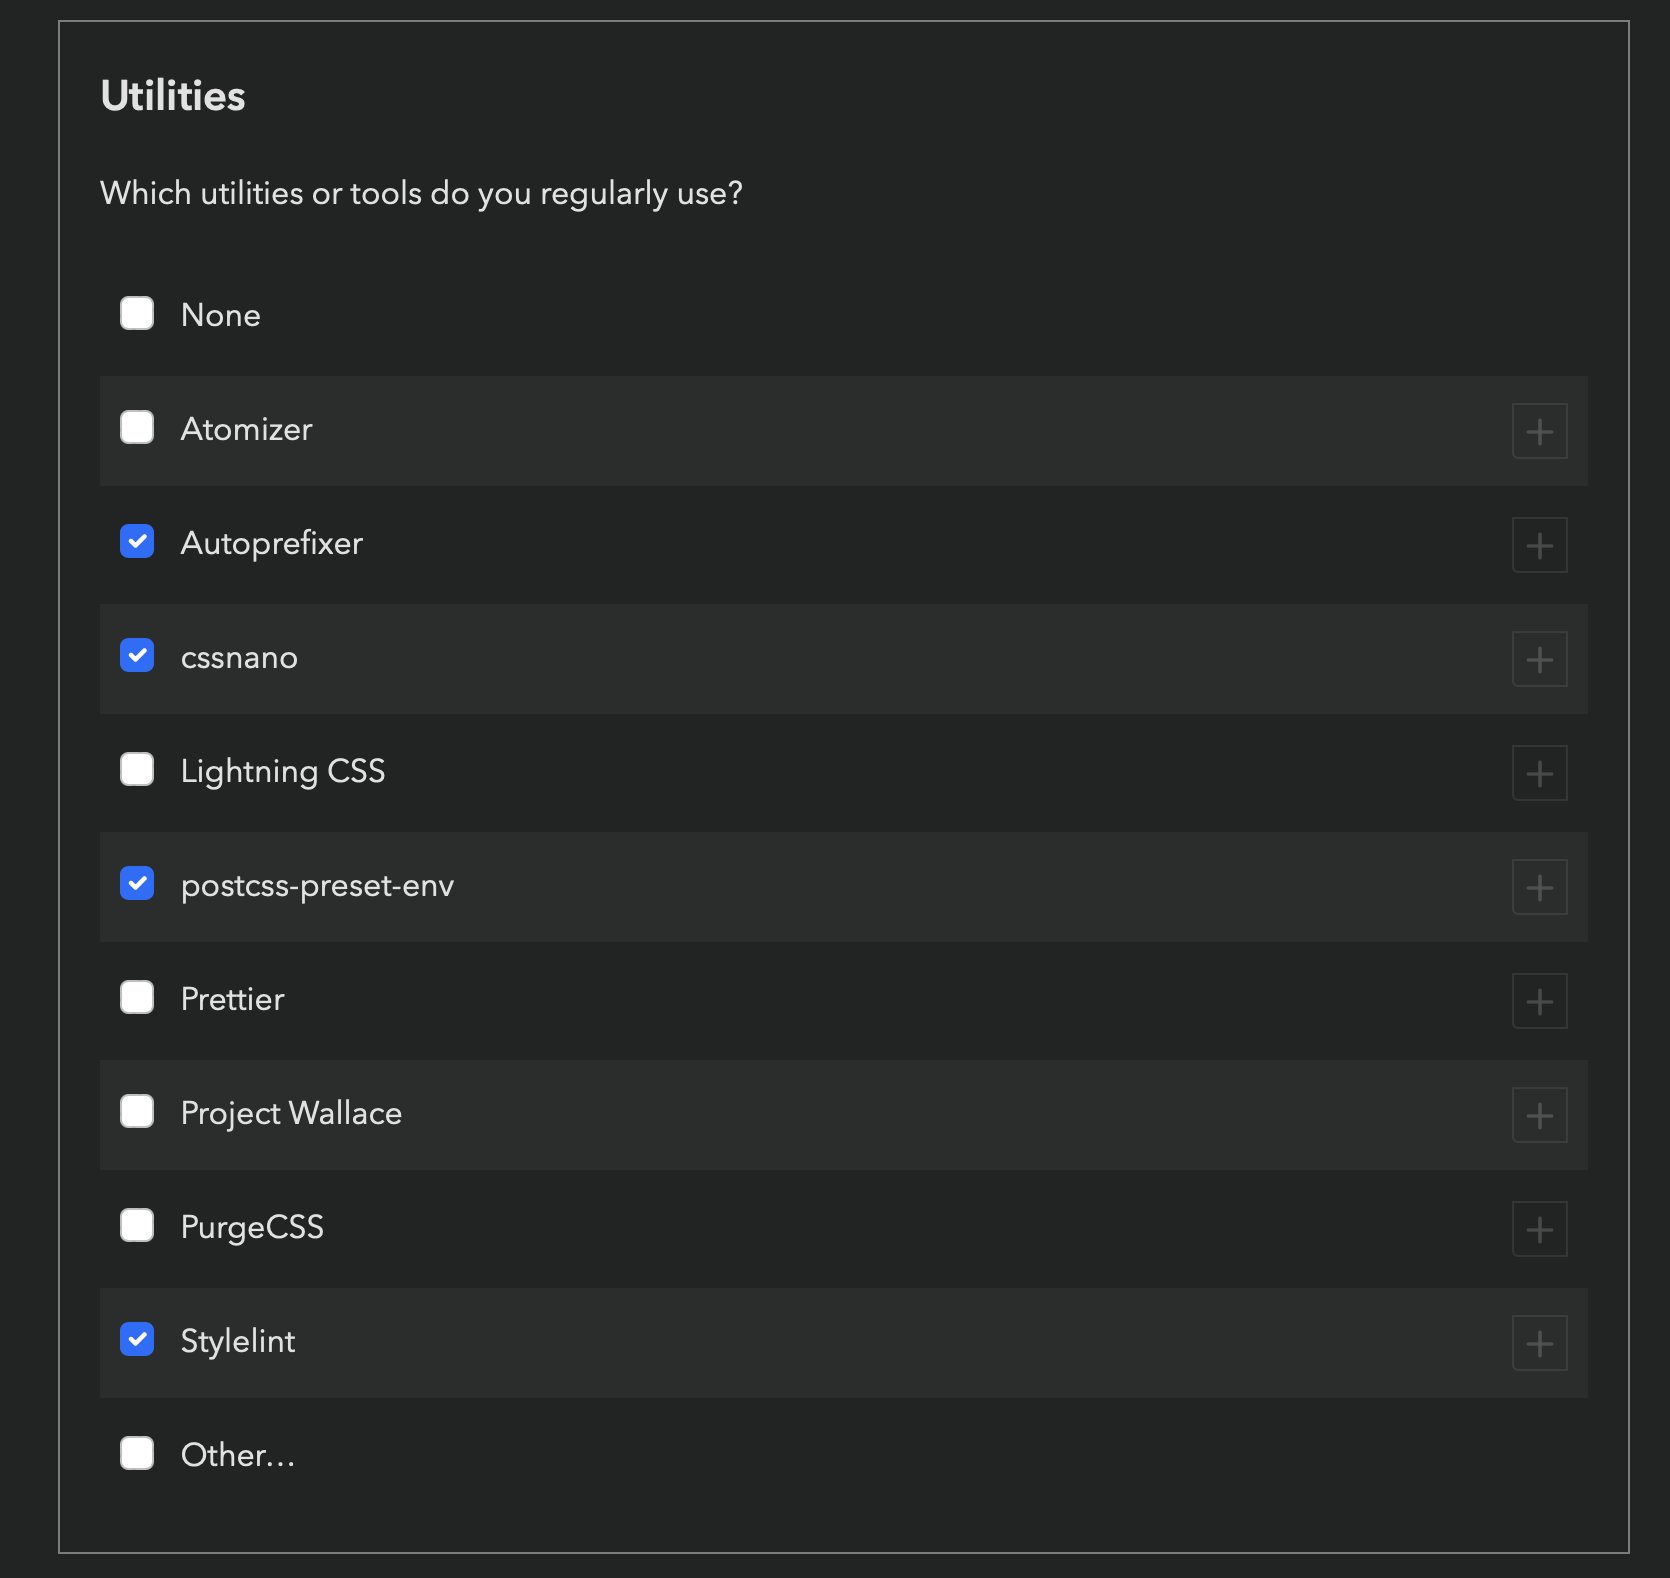1670x1578 pixels.
Task: Expand comment field for cssnano row
Action: tap(1539, 660)
